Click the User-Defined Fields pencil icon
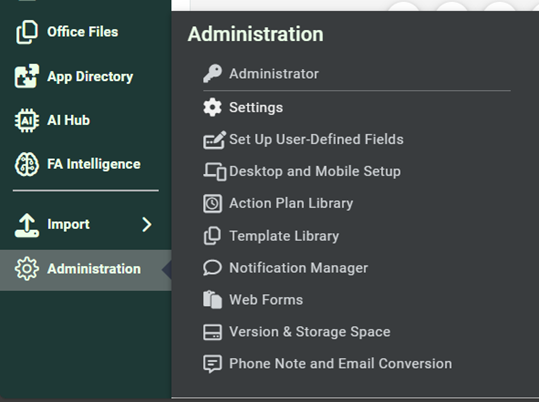This screenshot has width=539, height=402. pyautogui.click(x=214, y=140)
